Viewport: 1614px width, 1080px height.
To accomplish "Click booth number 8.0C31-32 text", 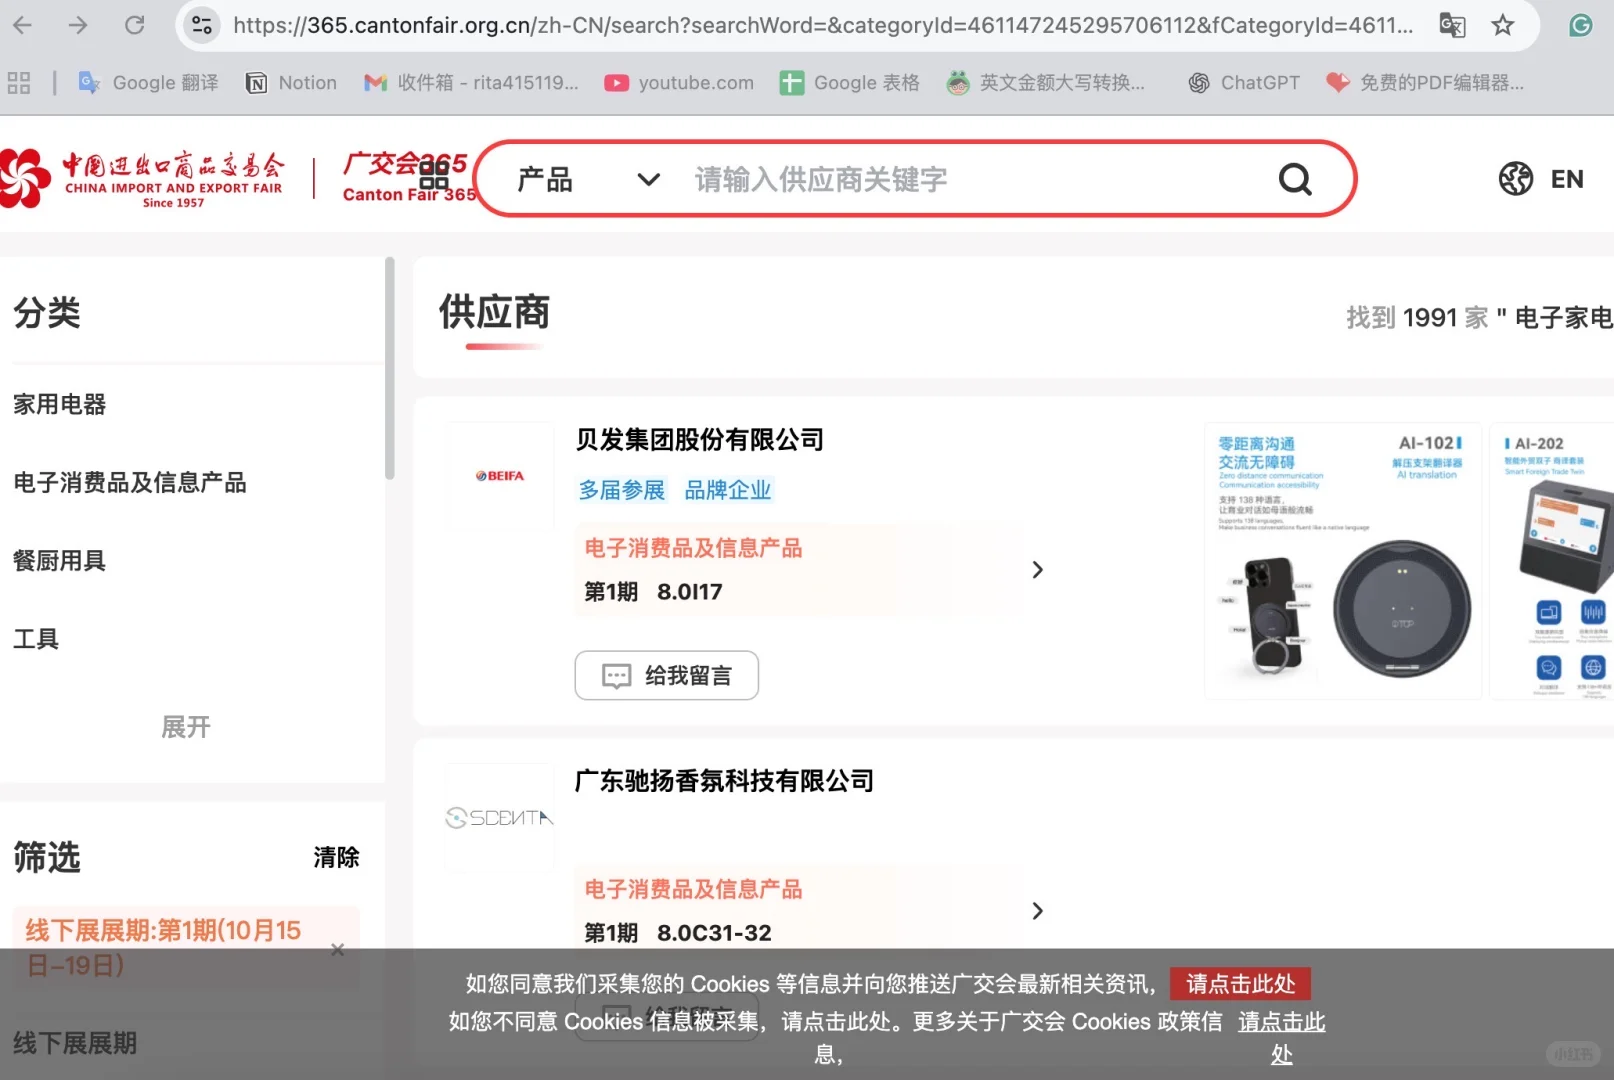I will coord(714,933).
